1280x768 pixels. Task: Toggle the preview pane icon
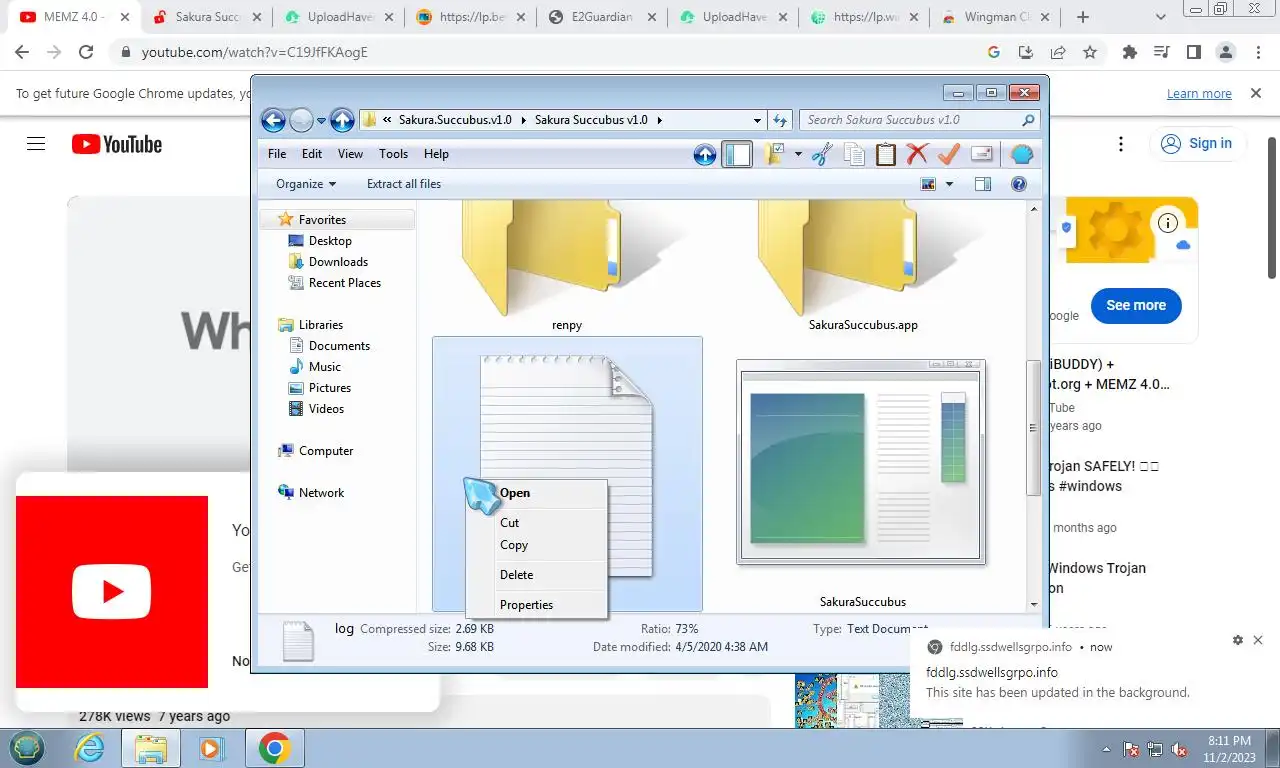tap(983, 184)
